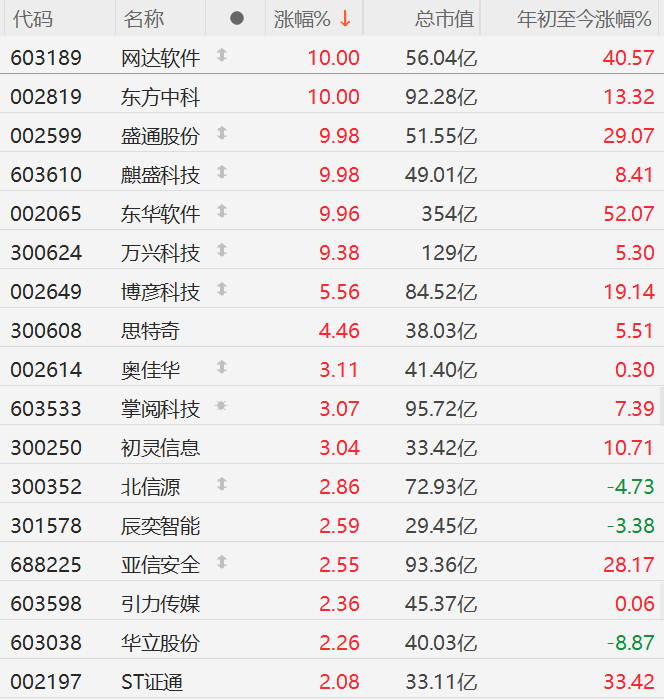Open stock 北信源
664x700 pixels.
150,487
